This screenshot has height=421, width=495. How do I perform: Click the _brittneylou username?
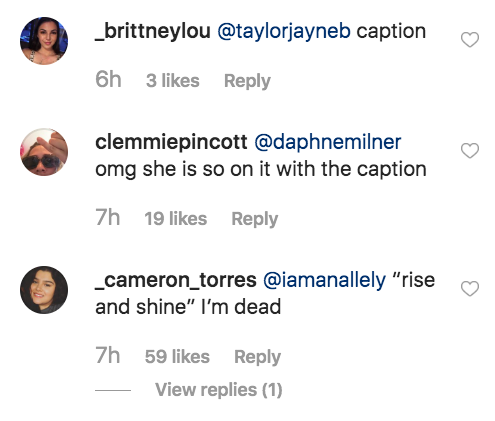[x=153, y=31]
